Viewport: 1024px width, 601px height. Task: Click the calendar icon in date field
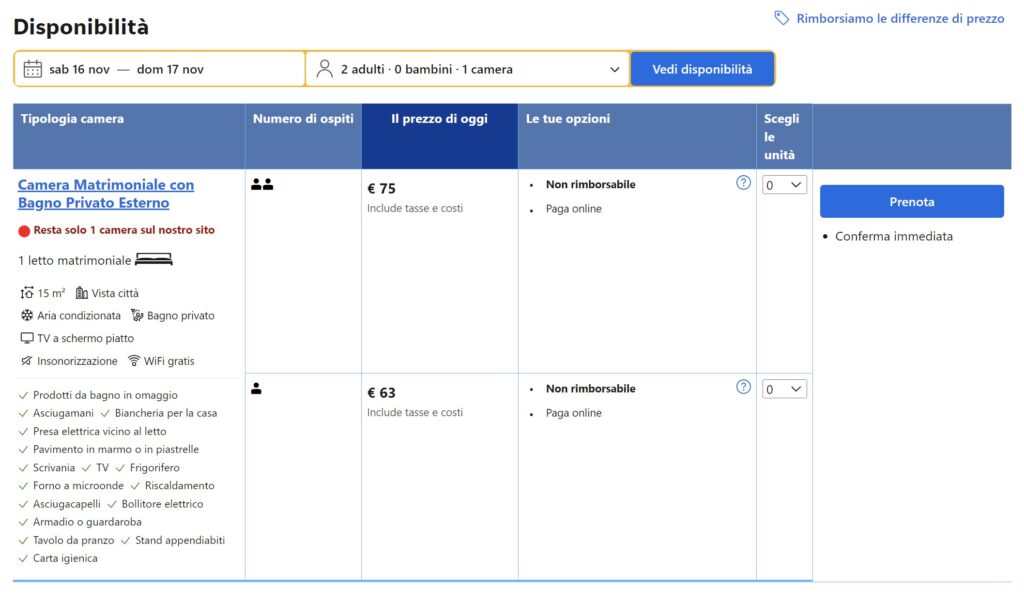[33, 69]
